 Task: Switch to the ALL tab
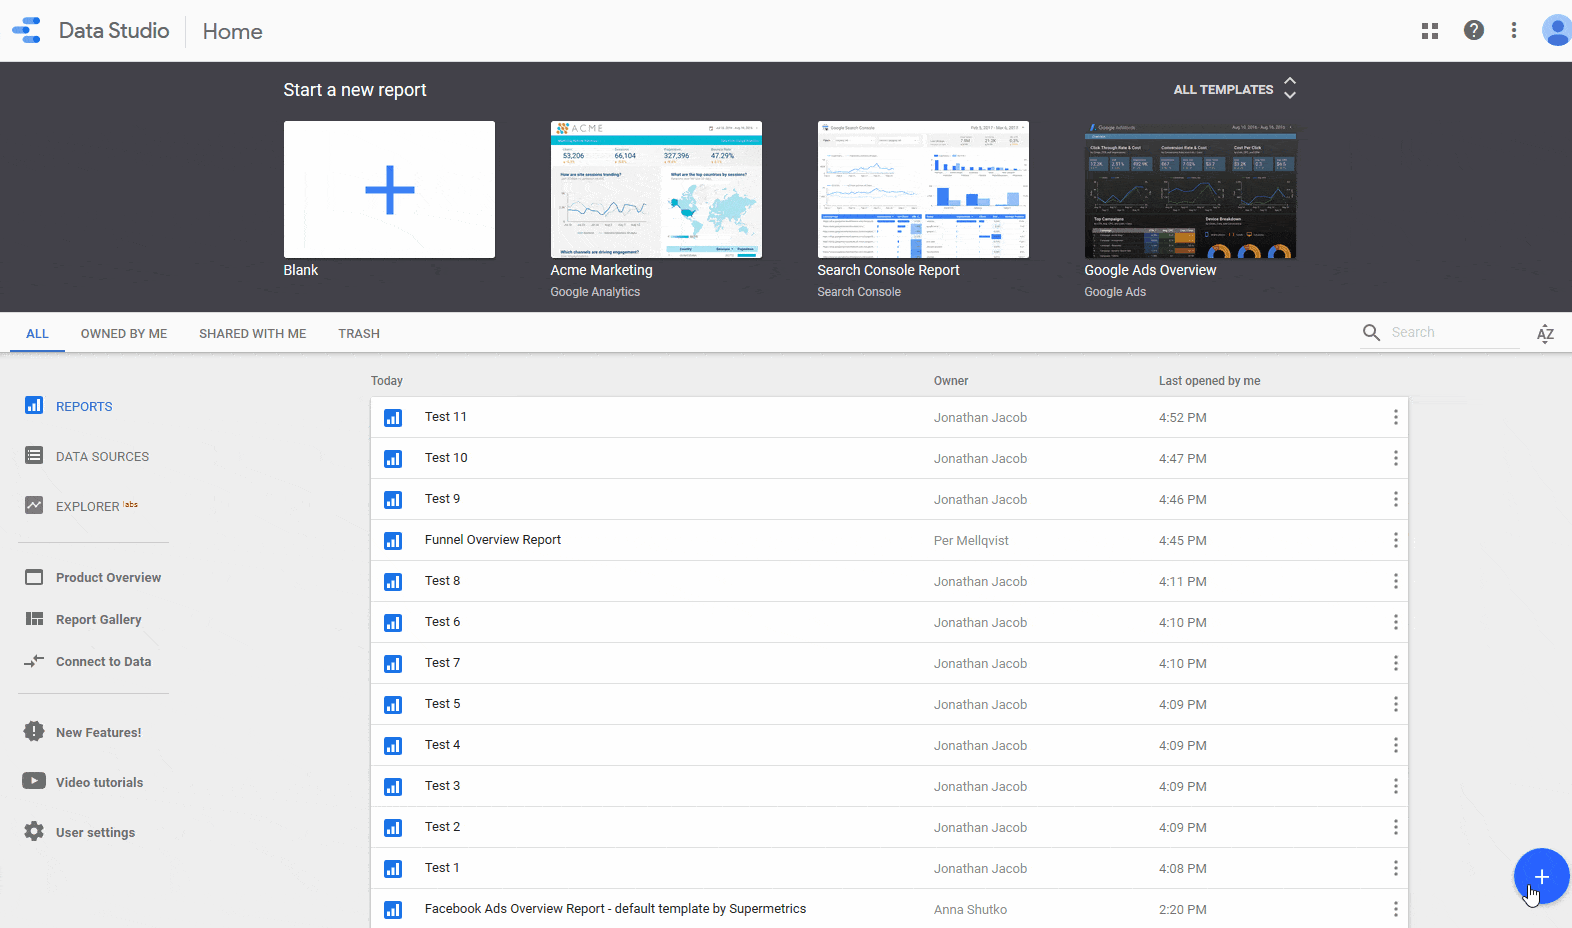37,333
